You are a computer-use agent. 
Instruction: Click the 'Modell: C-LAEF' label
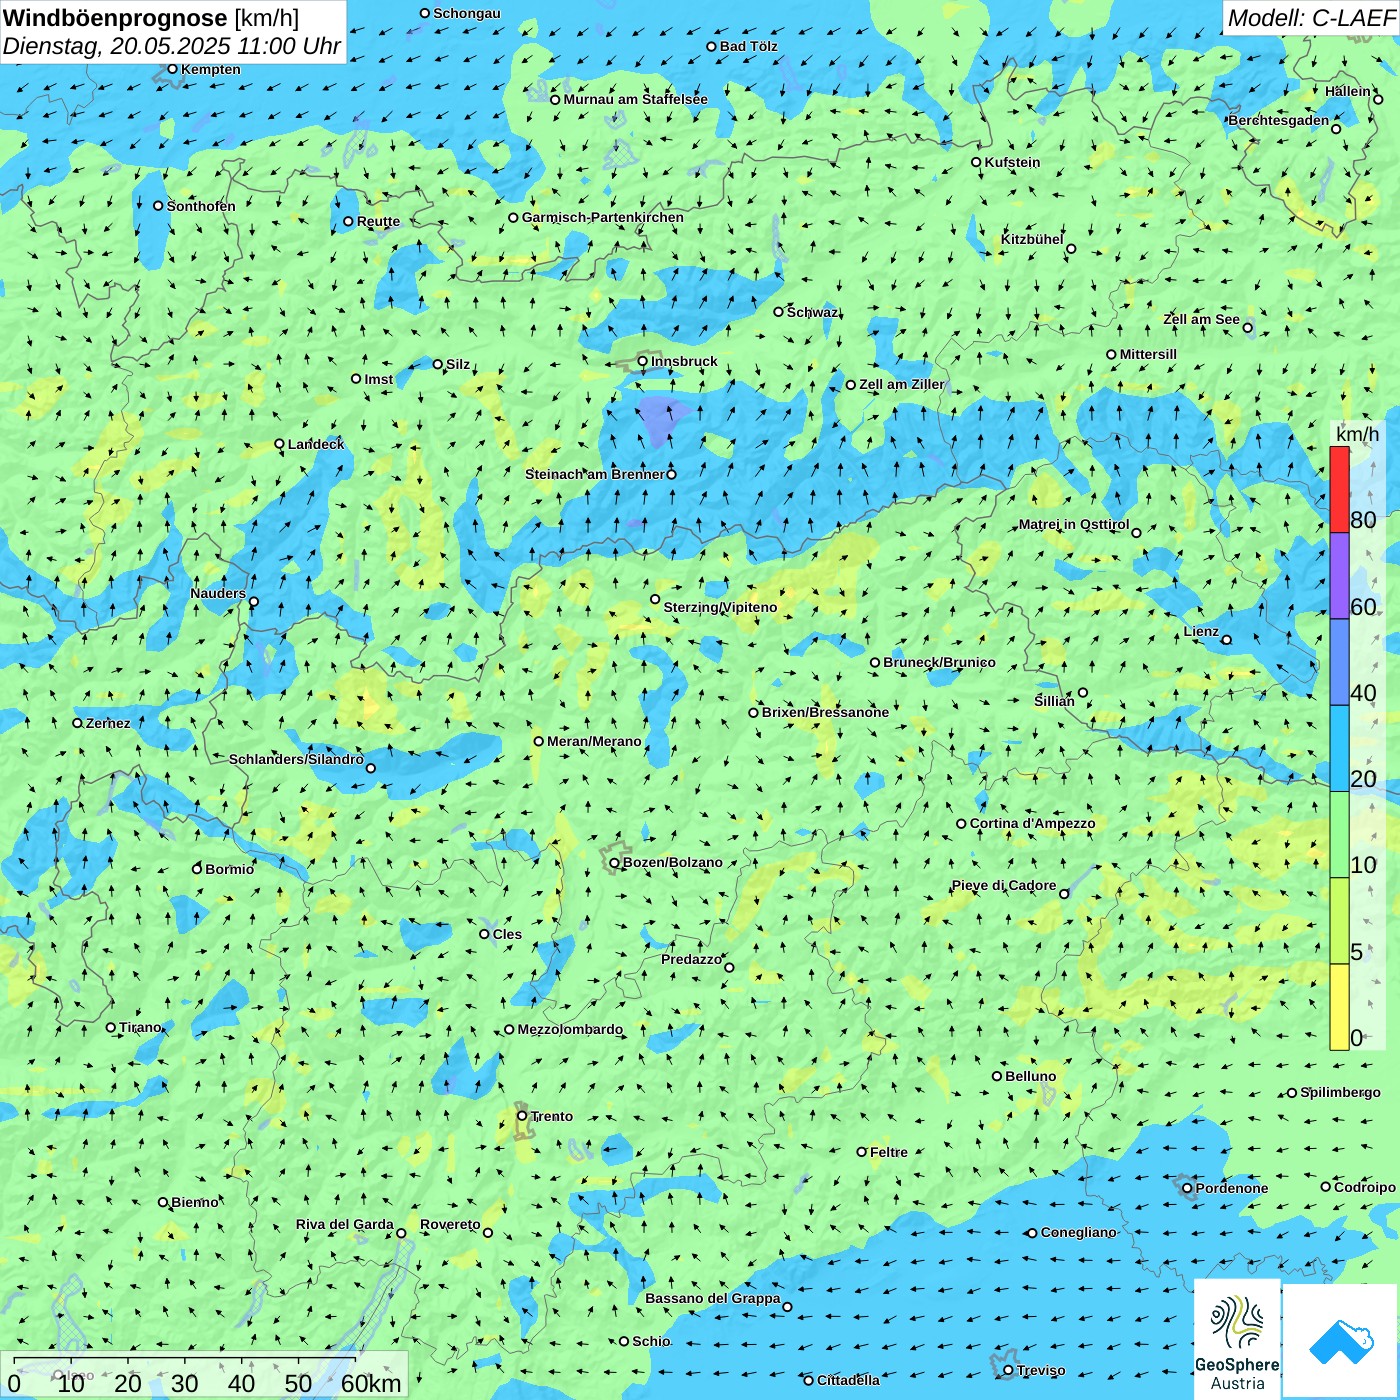click(x=1311, y=18)
